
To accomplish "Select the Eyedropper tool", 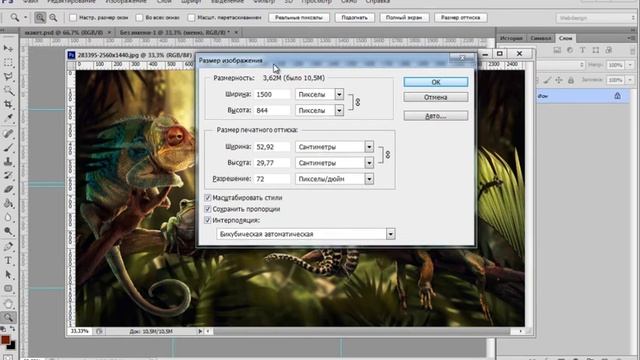I will pos(8,118).
